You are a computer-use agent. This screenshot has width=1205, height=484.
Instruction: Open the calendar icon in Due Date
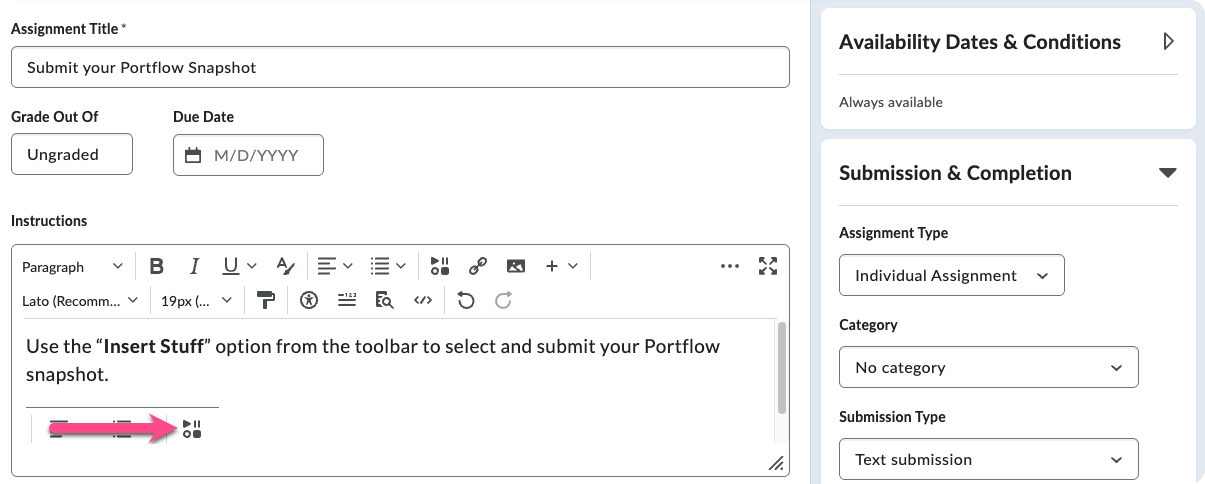coord(194,155)
